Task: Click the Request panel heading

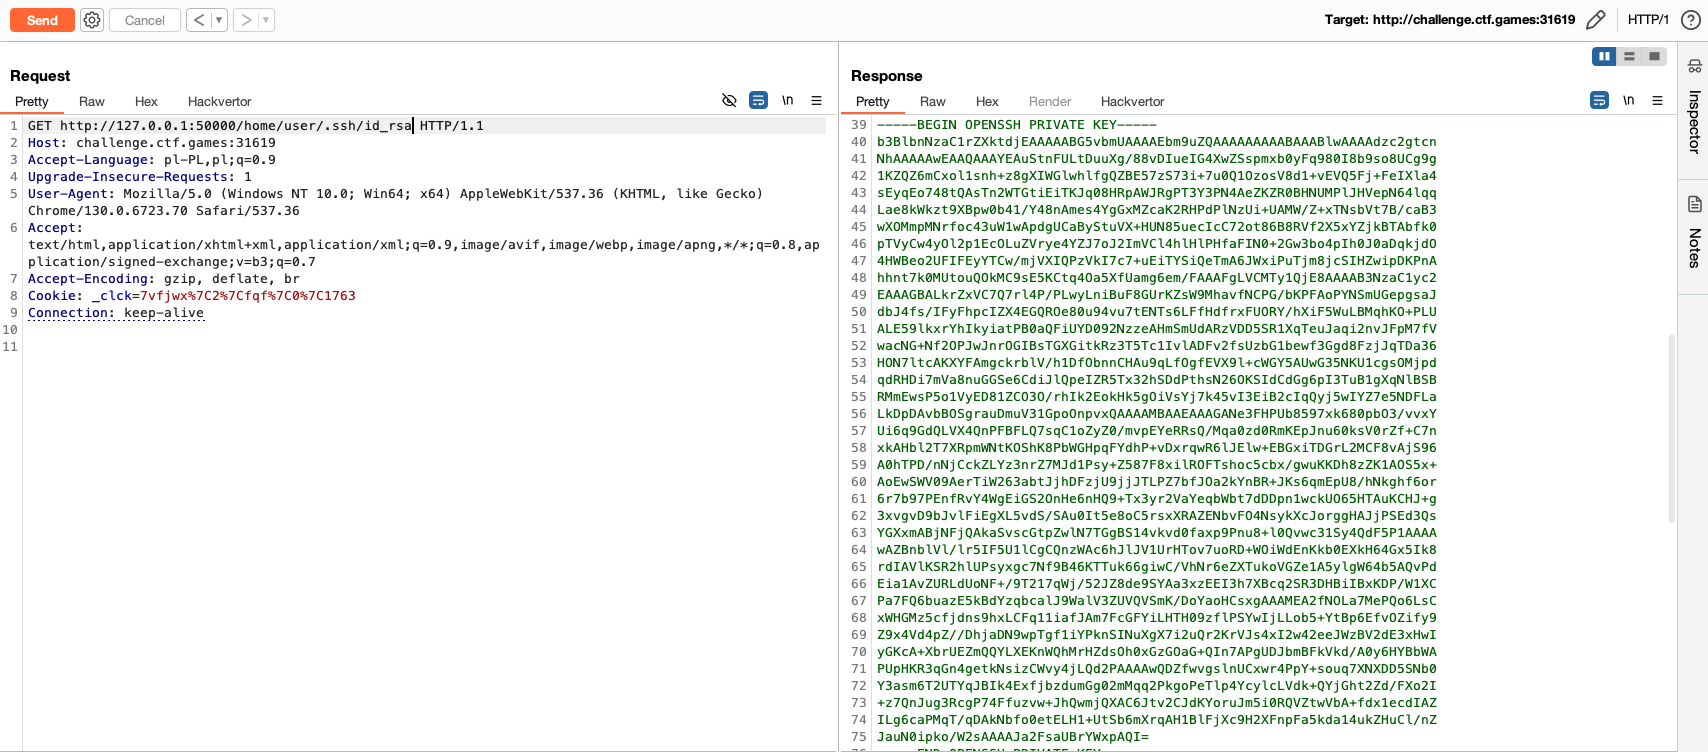Action: [40, 76]
